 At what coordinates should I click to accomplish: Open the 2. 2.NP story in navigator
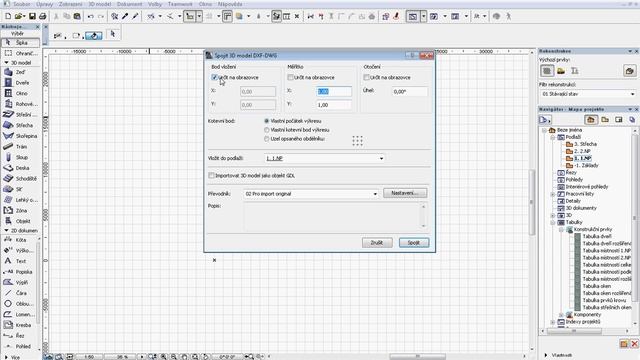coord(582,151)
